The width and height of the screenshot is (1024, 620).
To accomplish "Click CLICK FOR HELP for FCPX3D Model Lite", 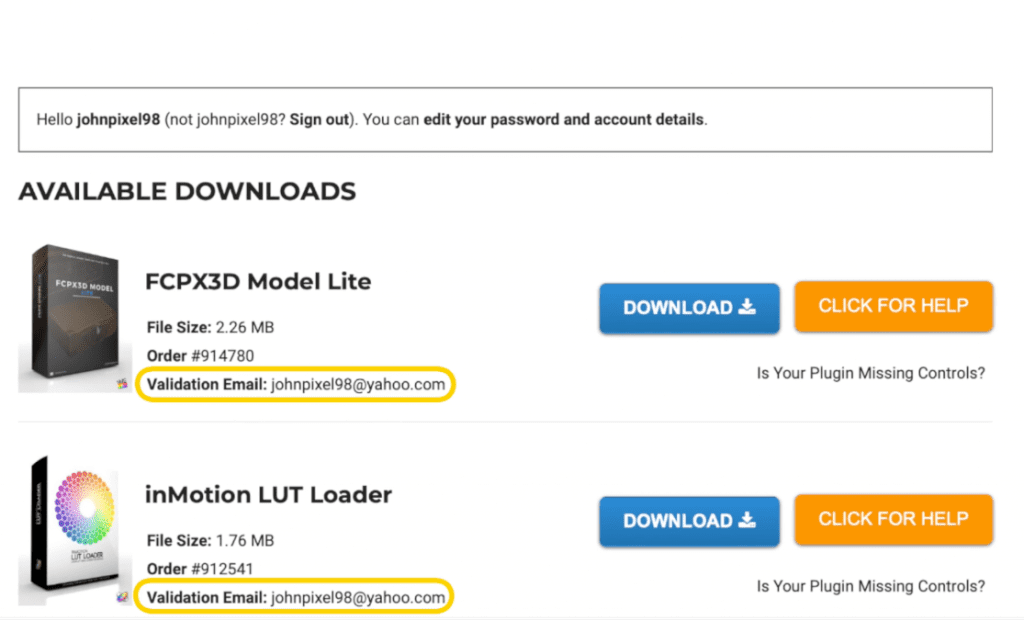I will [x=893, y=306].
